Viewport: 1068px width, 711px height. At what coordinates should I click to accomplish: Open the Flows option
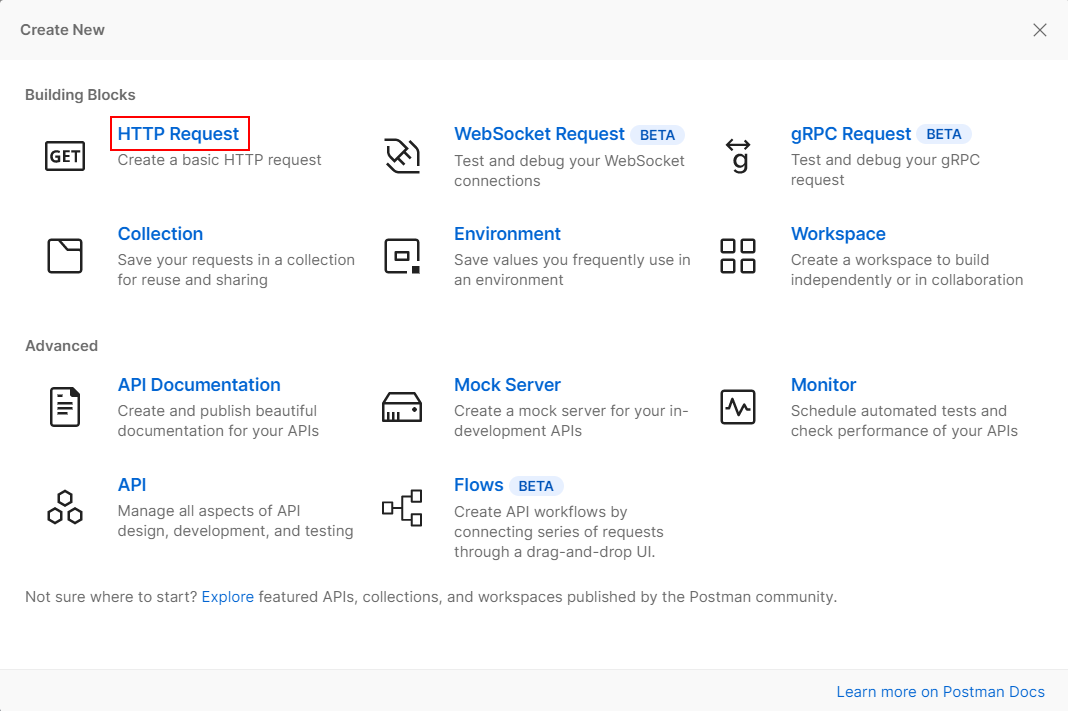[x=479, y=485]
